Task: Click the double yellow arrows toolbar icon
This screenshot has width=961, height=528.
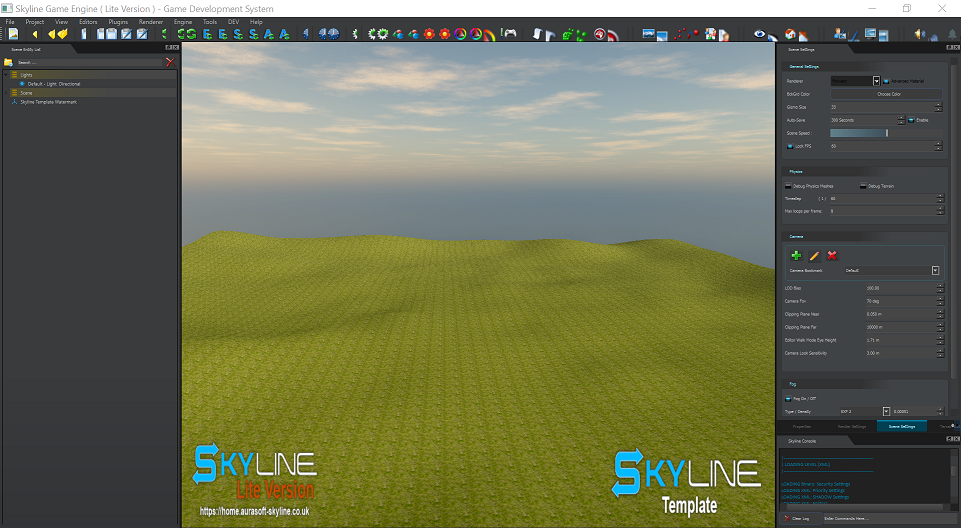Action: pos(58,34)
